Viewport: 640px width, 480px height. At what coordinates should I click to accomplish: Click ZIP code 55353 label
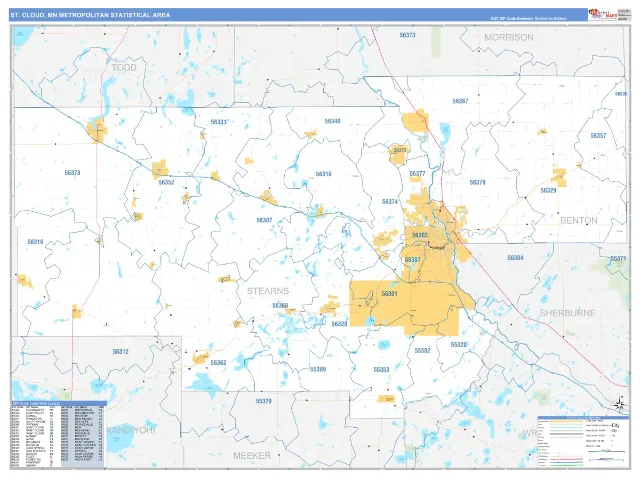(x=381, y=370)
